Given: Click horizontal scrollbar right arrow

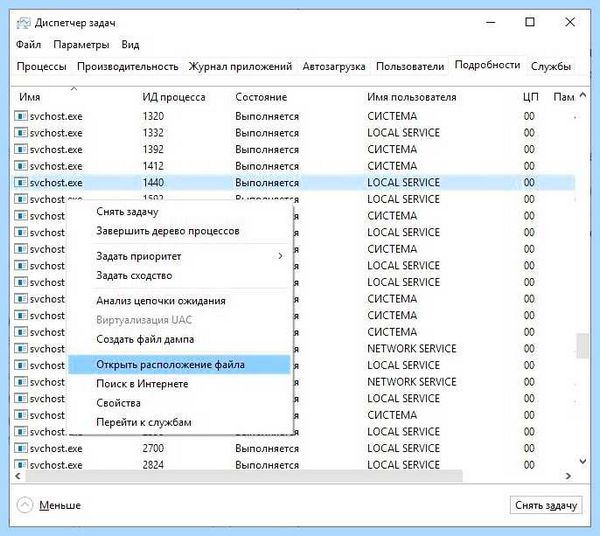Looking at the screenshot, I should (x=568, y=476).
